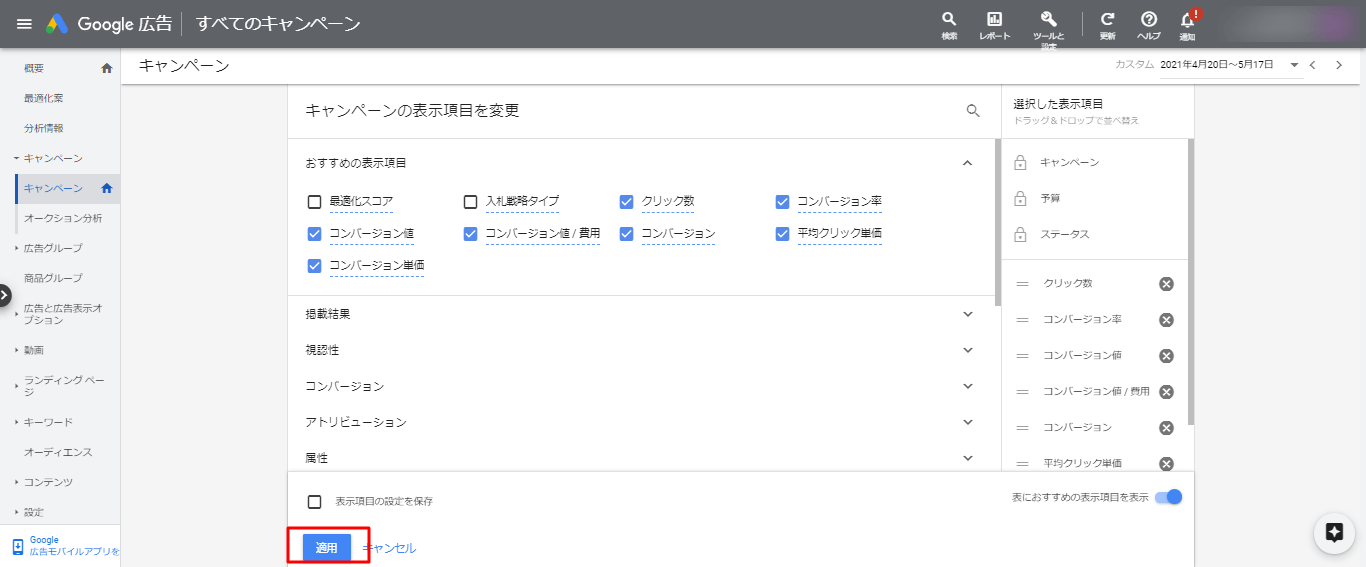1366x567 pixels.
Task: Click the lock icon beside 予算
Action: tap(1020, 198)
